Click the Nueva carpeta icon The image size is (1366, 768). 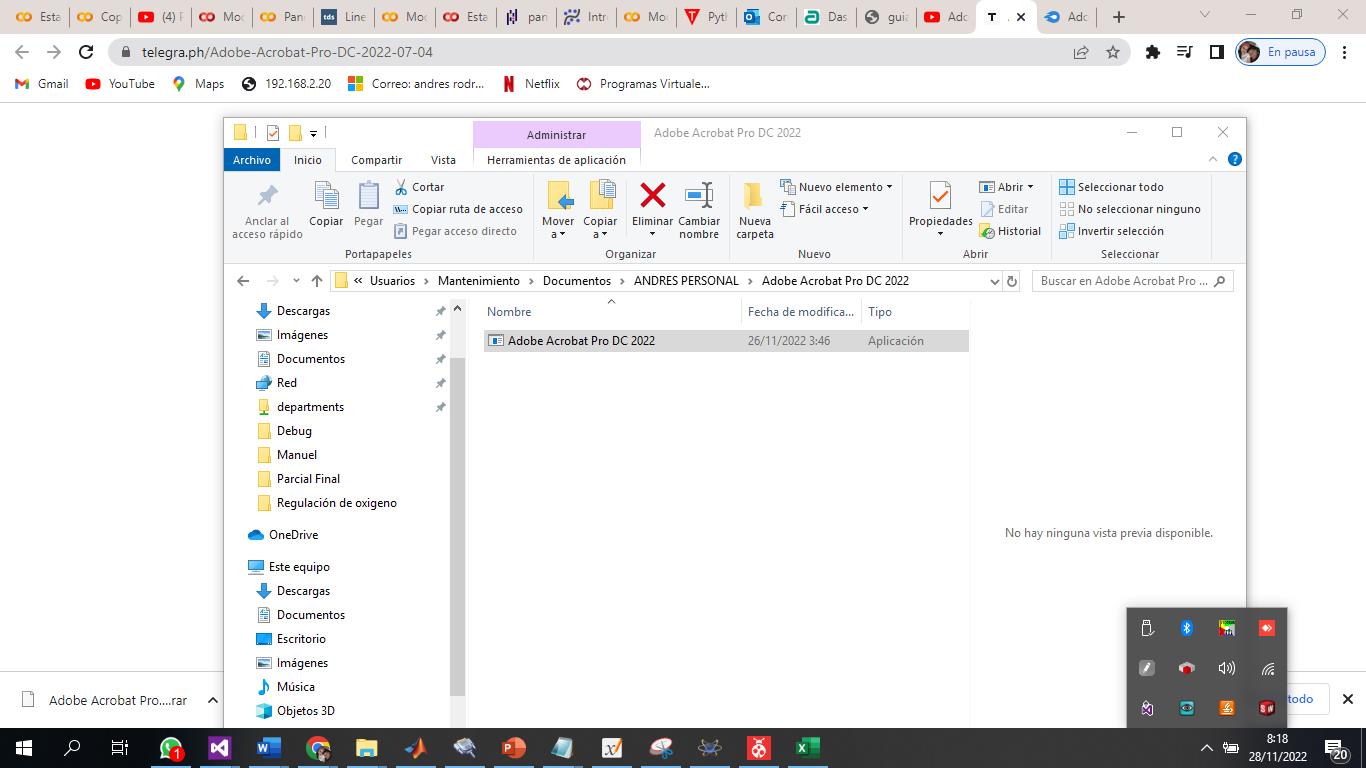[x=754, y=195]
